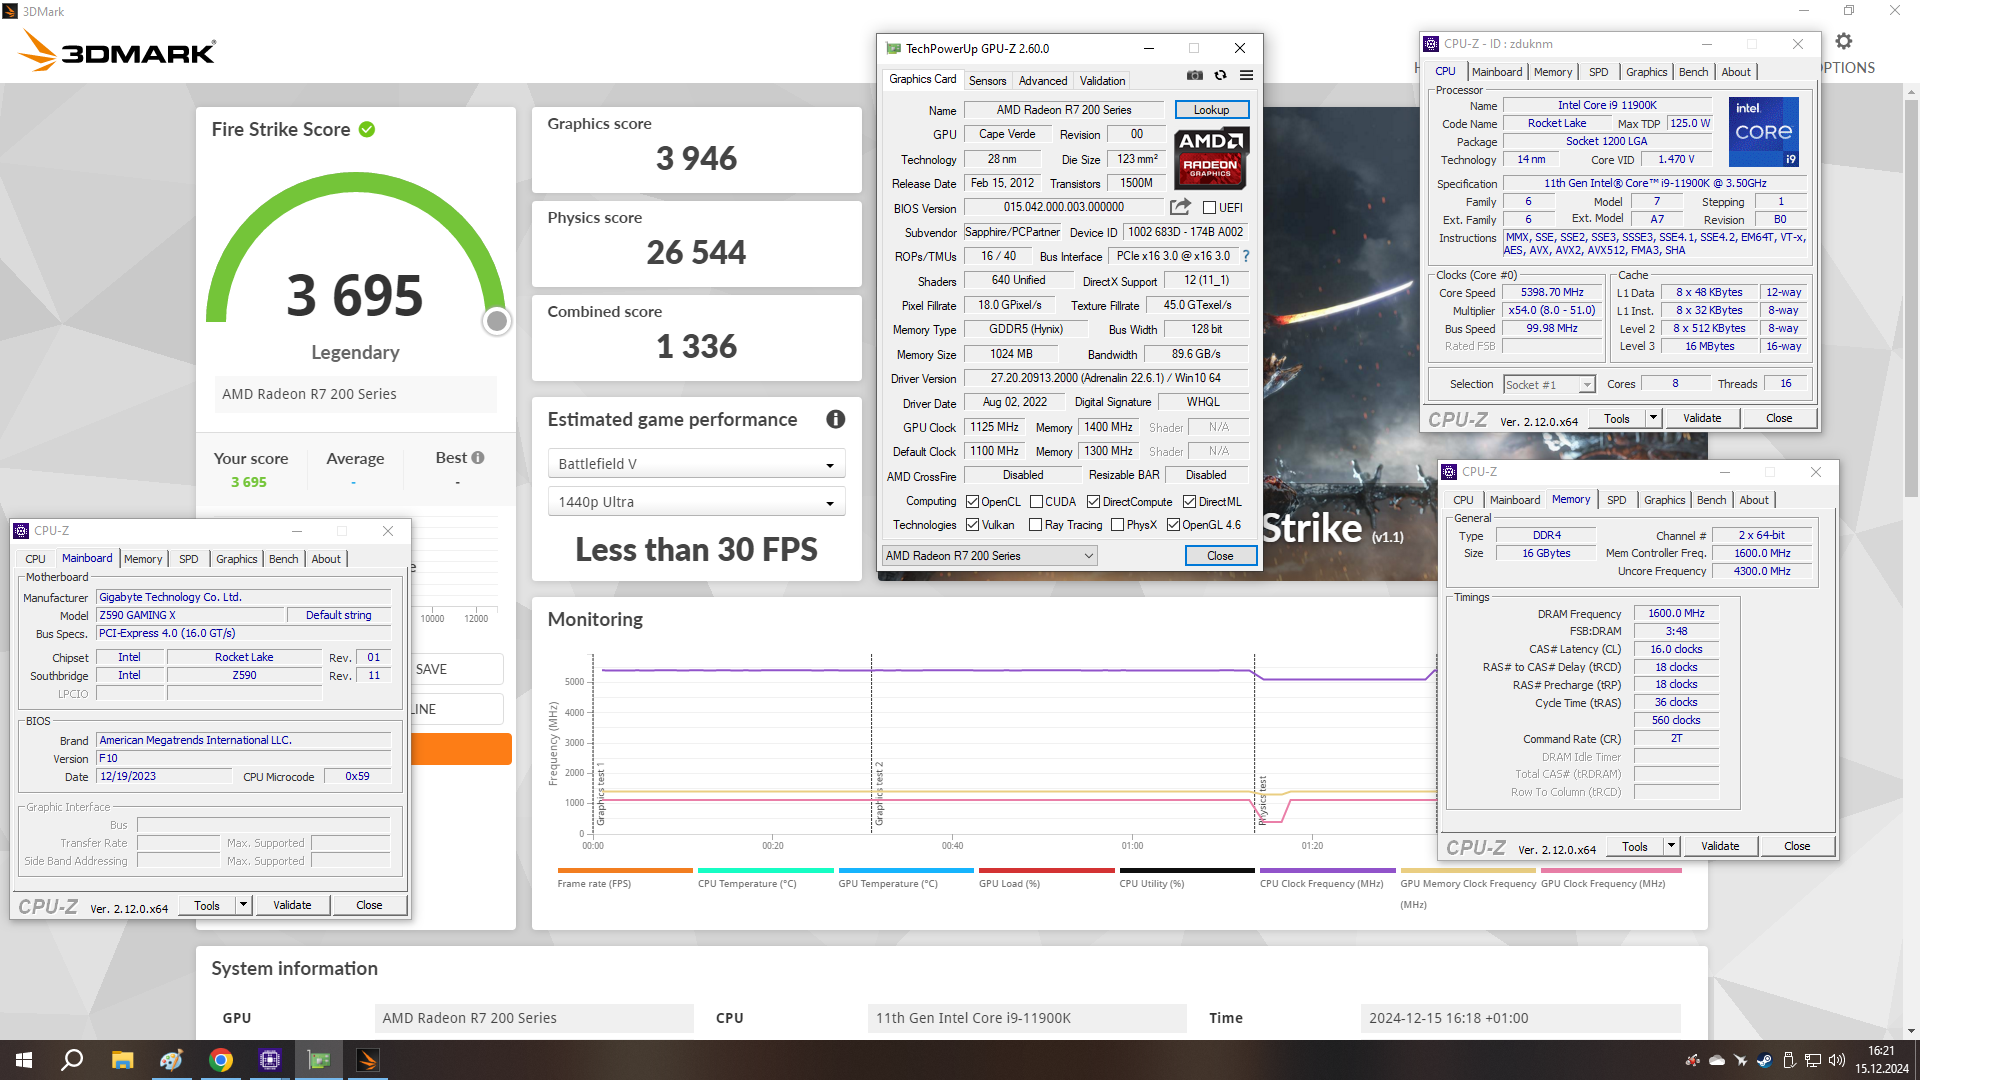Switch to 3DMark in the taskbar
The width and height of the screenshot is (2000, 1080).
[x=368, y=1060]
